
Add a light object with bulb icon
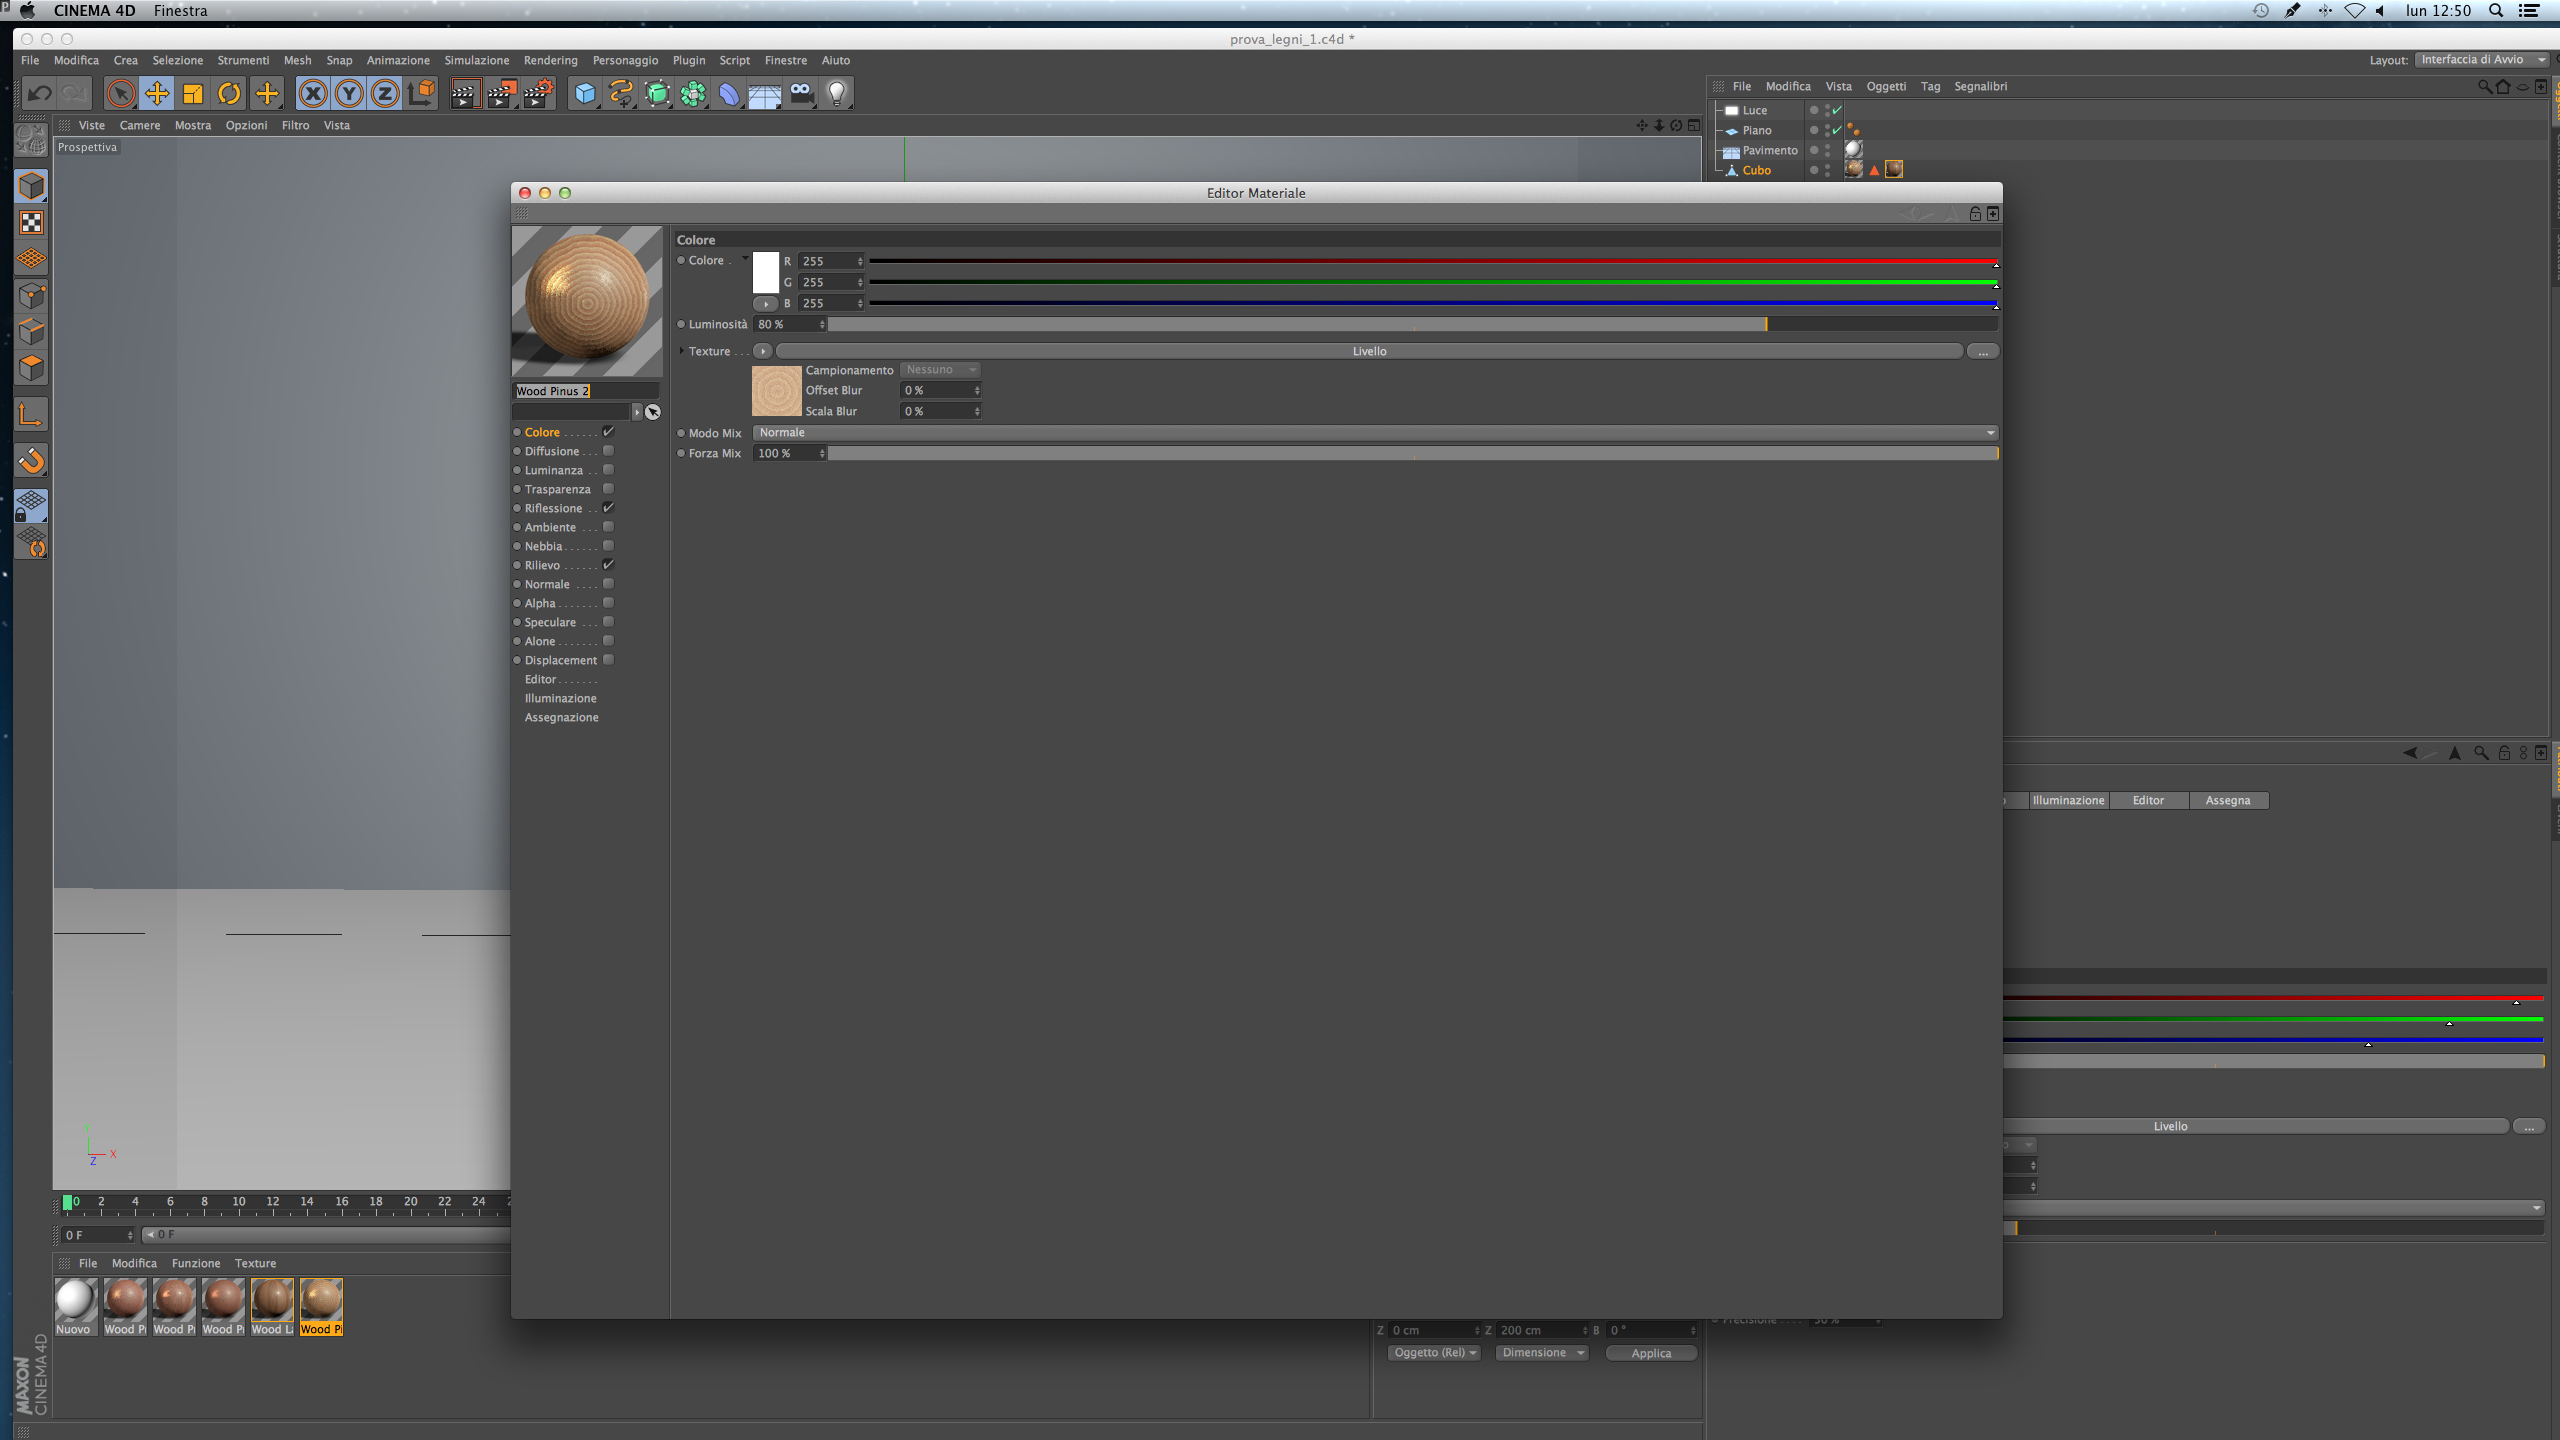pos(837,94)
